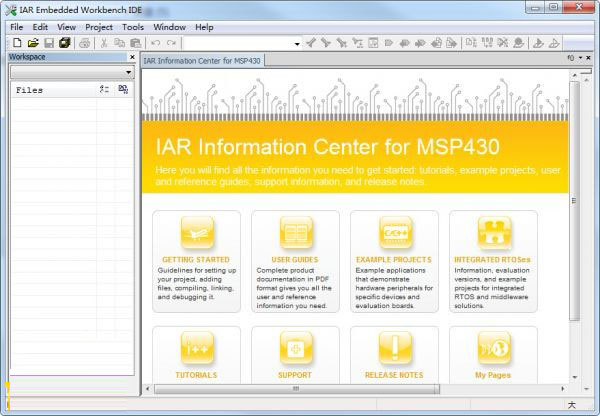Click the Paste toolbar icon
This screenshot has height=416, width=600.
135,43
